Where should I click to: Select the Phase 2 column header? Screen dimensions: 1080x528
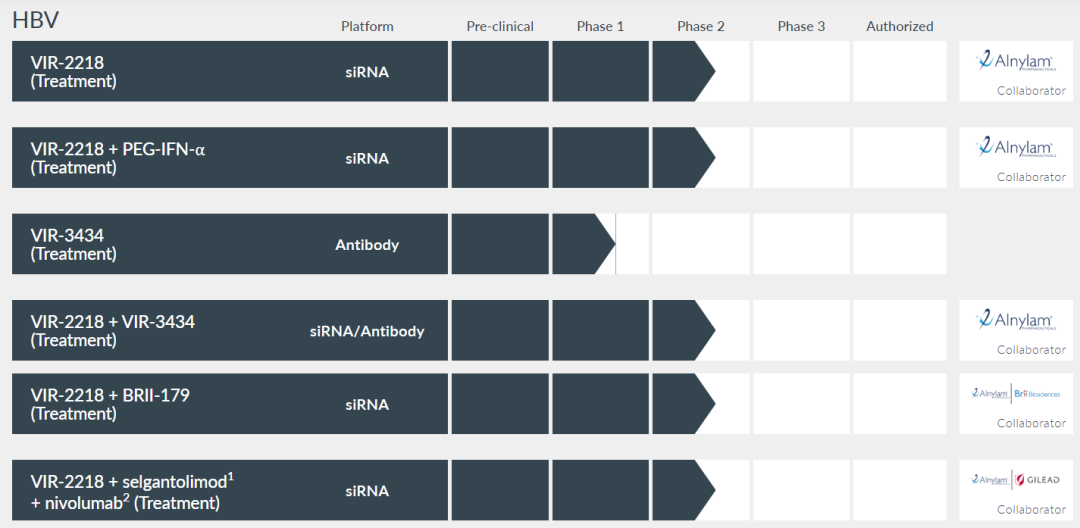coord(701,26)
